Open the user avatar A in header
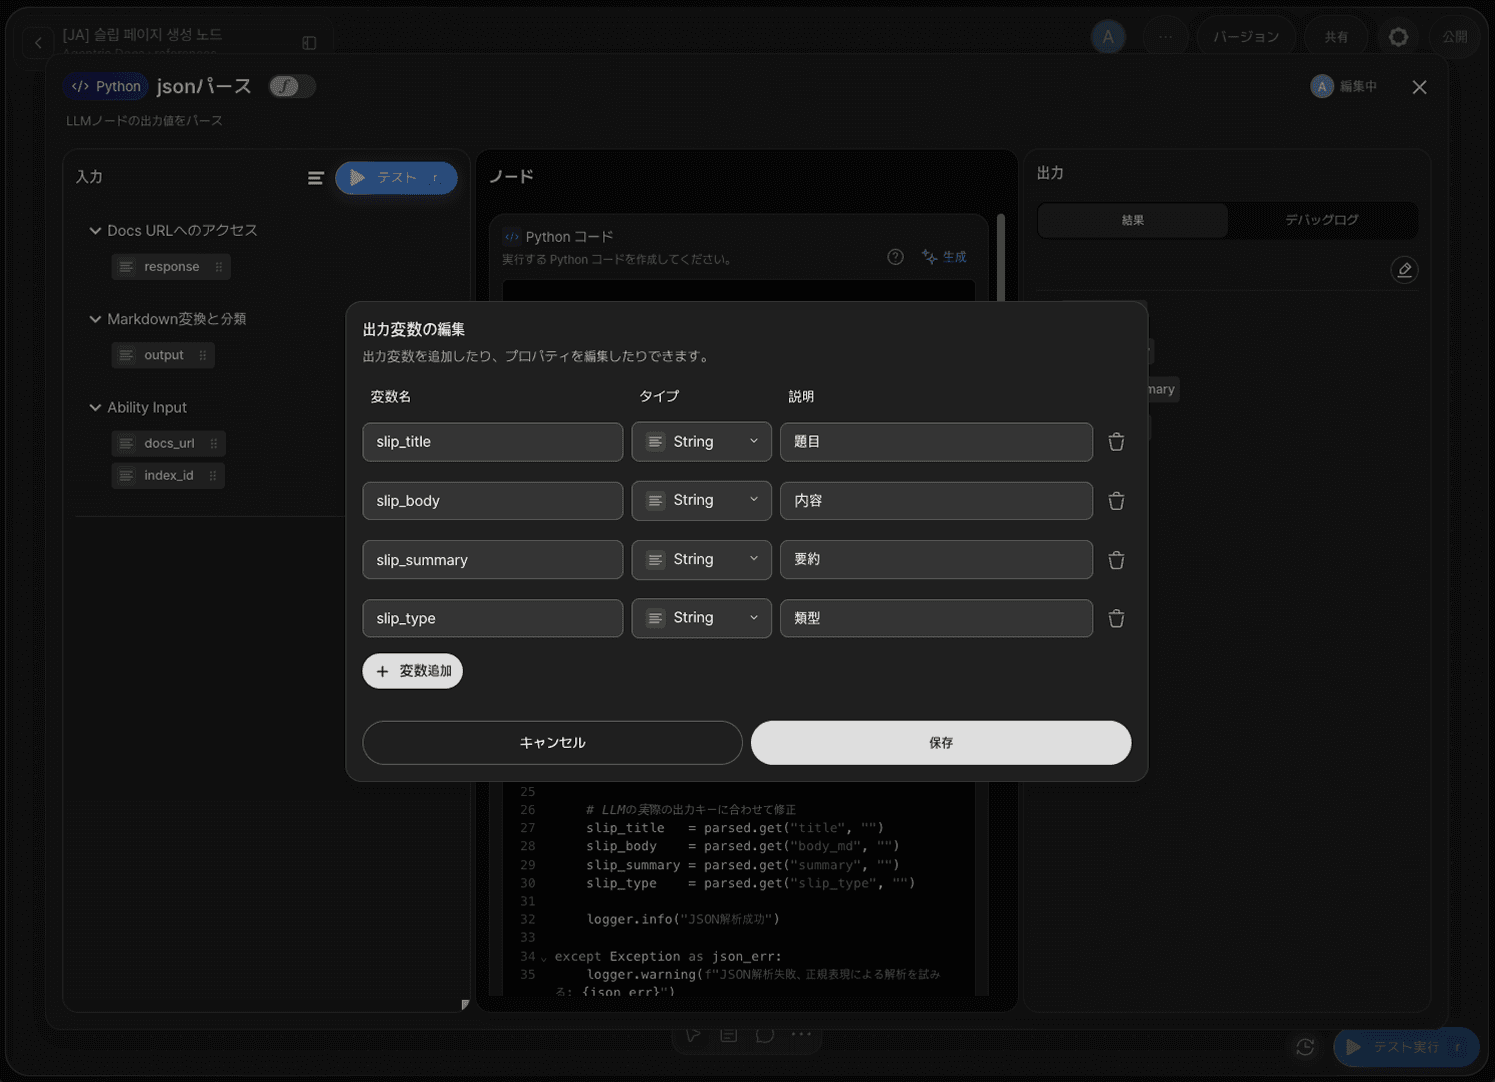1495x1082 pixels. (1107, 37)
